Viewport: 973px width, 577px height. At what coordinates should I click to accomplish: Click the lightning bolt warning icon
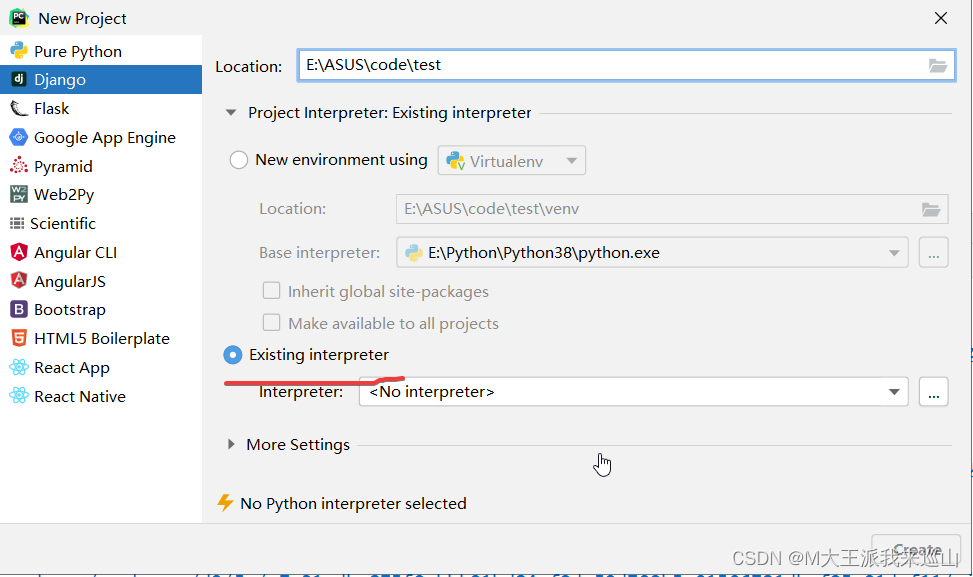(225, 503)
